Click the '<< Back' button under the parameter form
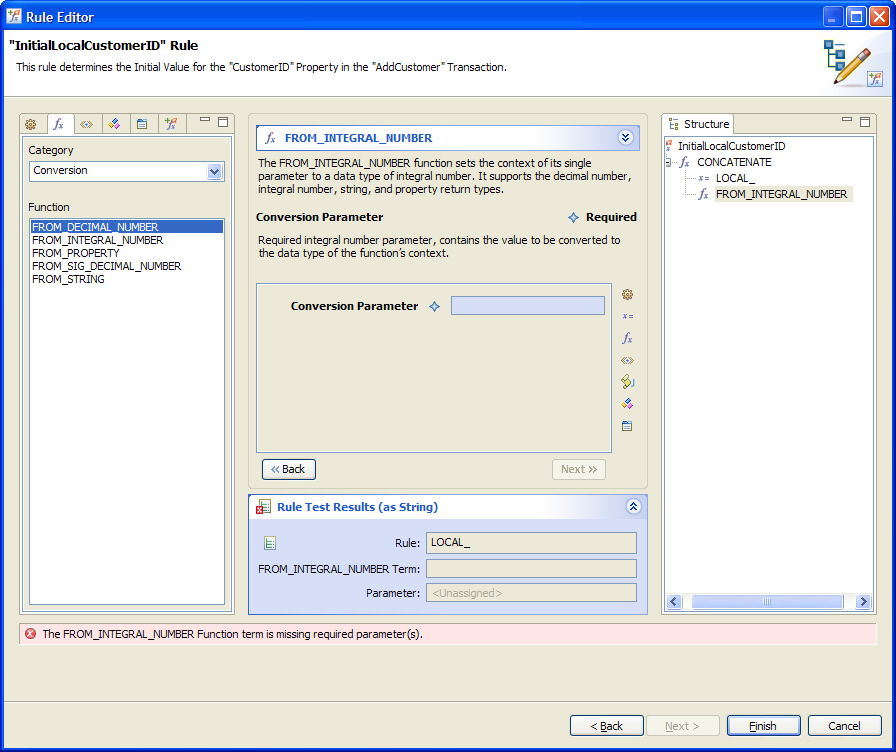 (288, 469)
